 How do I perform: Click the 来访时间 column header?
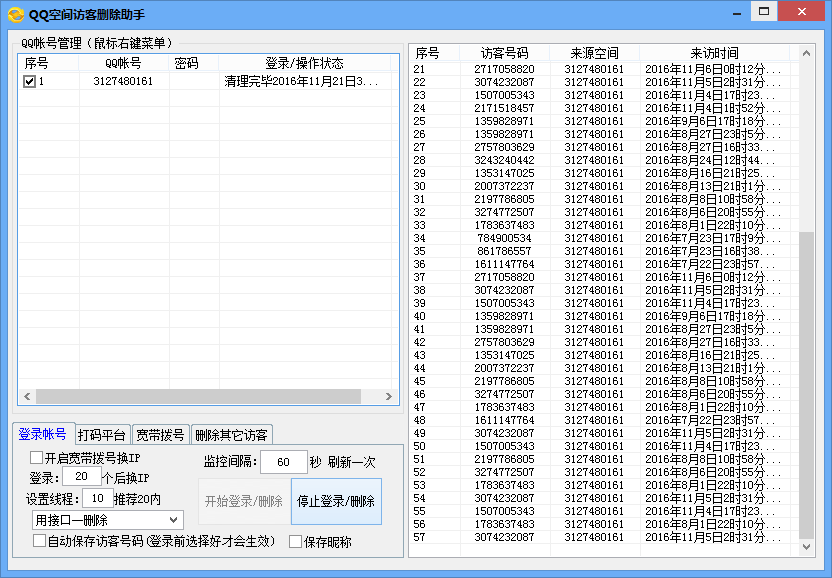(x=713, y=53)
